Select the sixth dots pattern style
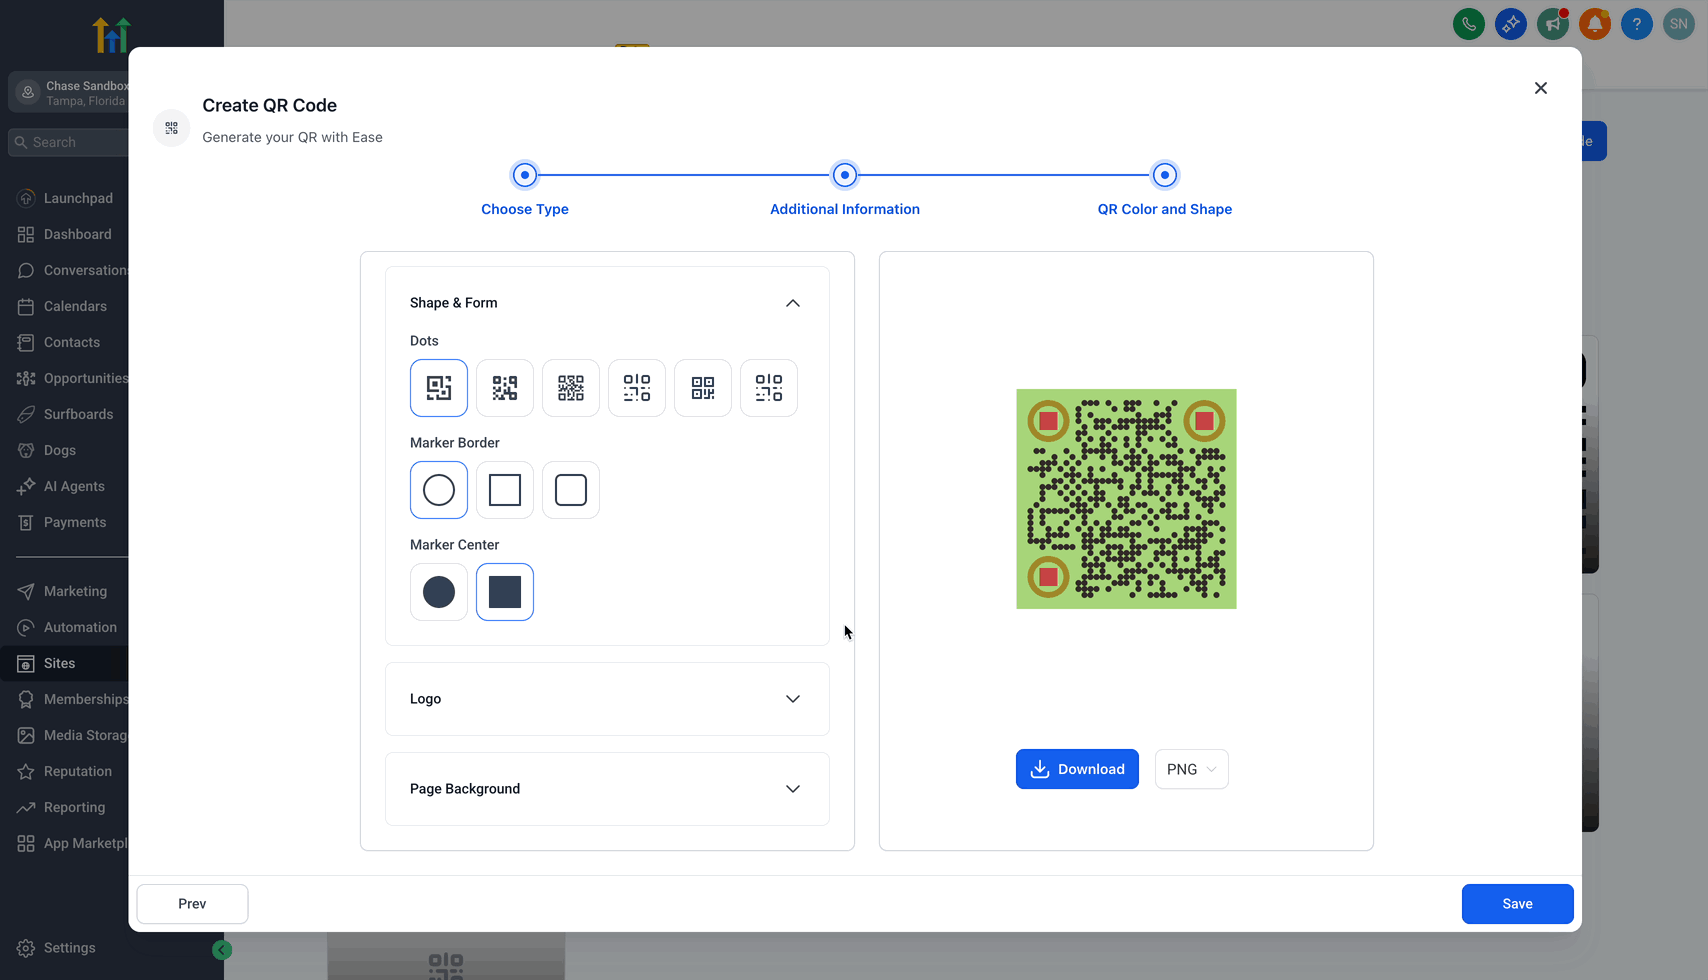This screenshot has height=980, width=1708. pos(769,388)
